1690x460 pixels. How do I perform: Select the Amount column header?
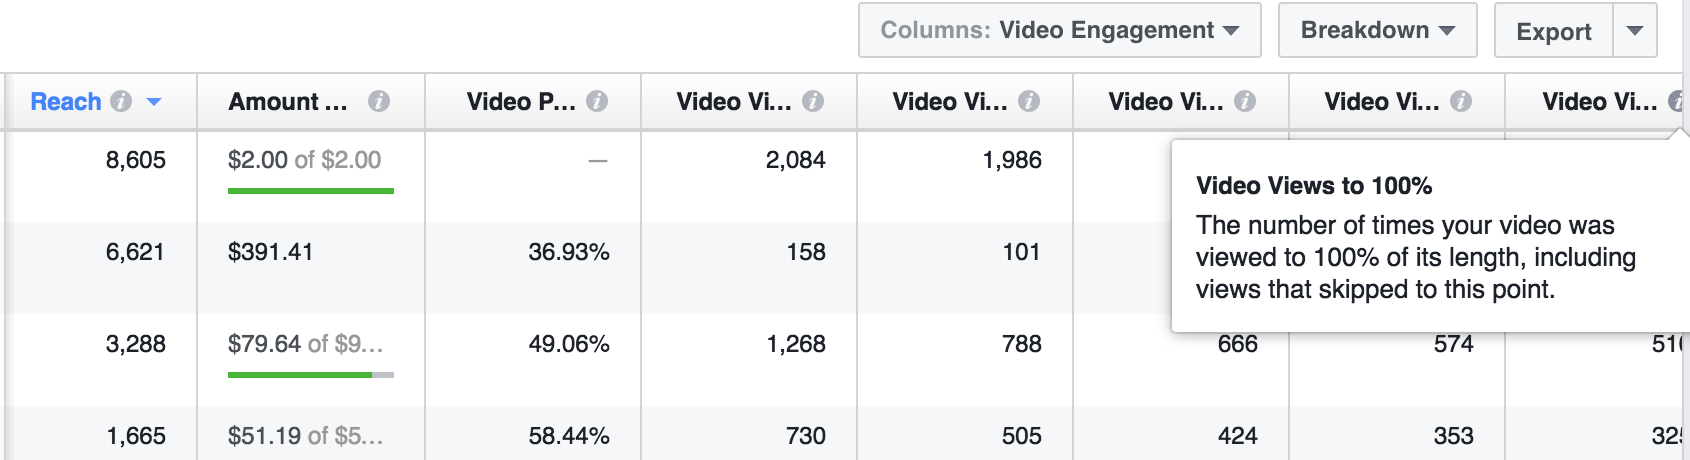coord(288,101)
